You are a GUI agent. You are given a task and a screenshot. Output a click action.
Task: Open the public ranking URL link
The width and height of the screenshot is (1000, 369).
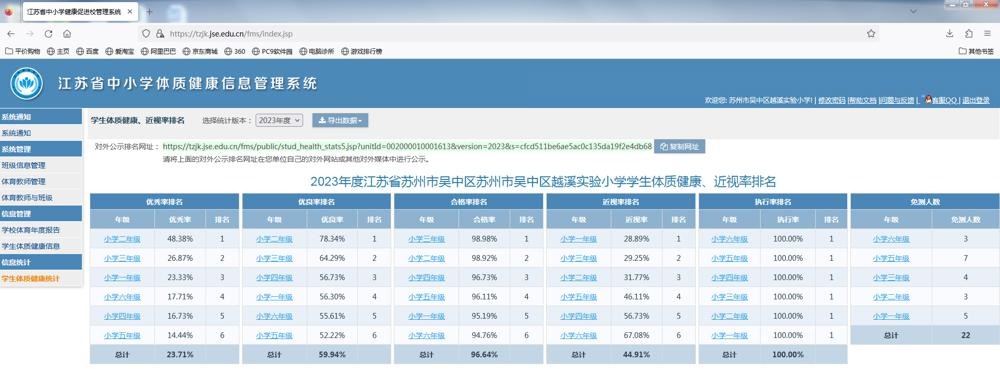407,147
